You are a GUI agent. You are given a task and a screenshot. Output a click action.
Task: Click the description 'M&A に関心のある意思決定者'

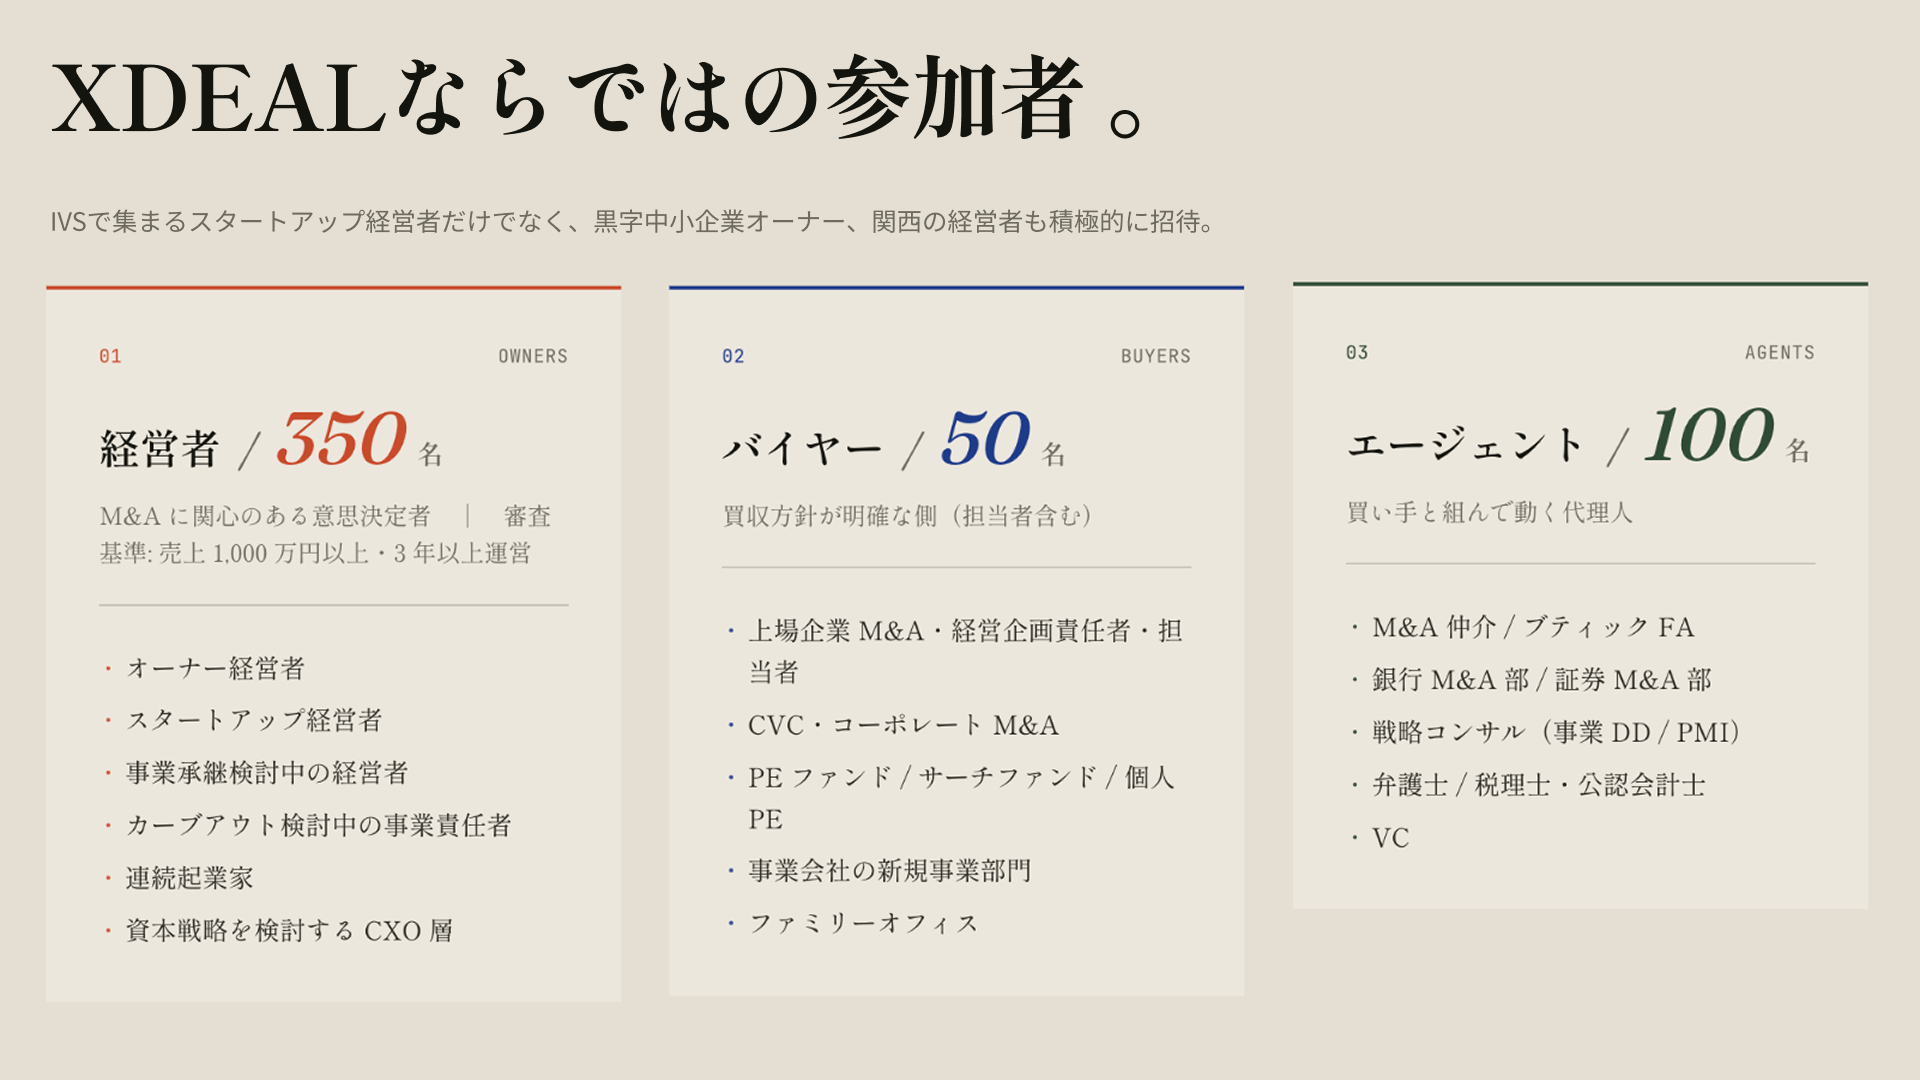tap(265, 516)
